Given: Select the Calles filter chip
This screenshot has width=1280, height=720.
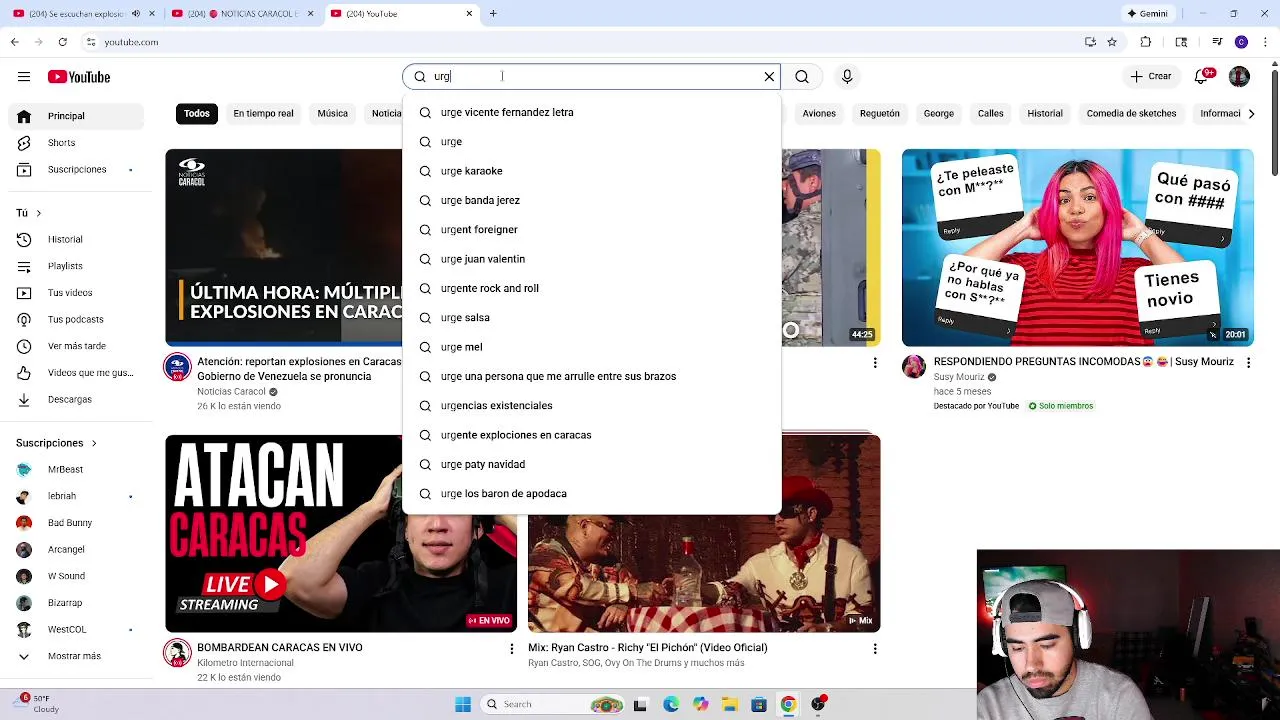Looking at the screenshot, I should point(990,113).
